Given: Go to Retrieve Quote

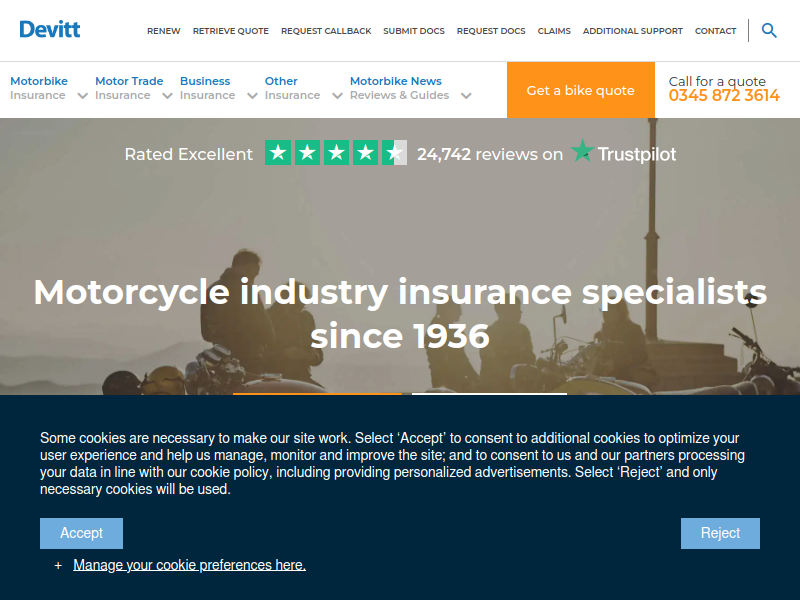Looking at the screenshot, I should pos(231,31).
